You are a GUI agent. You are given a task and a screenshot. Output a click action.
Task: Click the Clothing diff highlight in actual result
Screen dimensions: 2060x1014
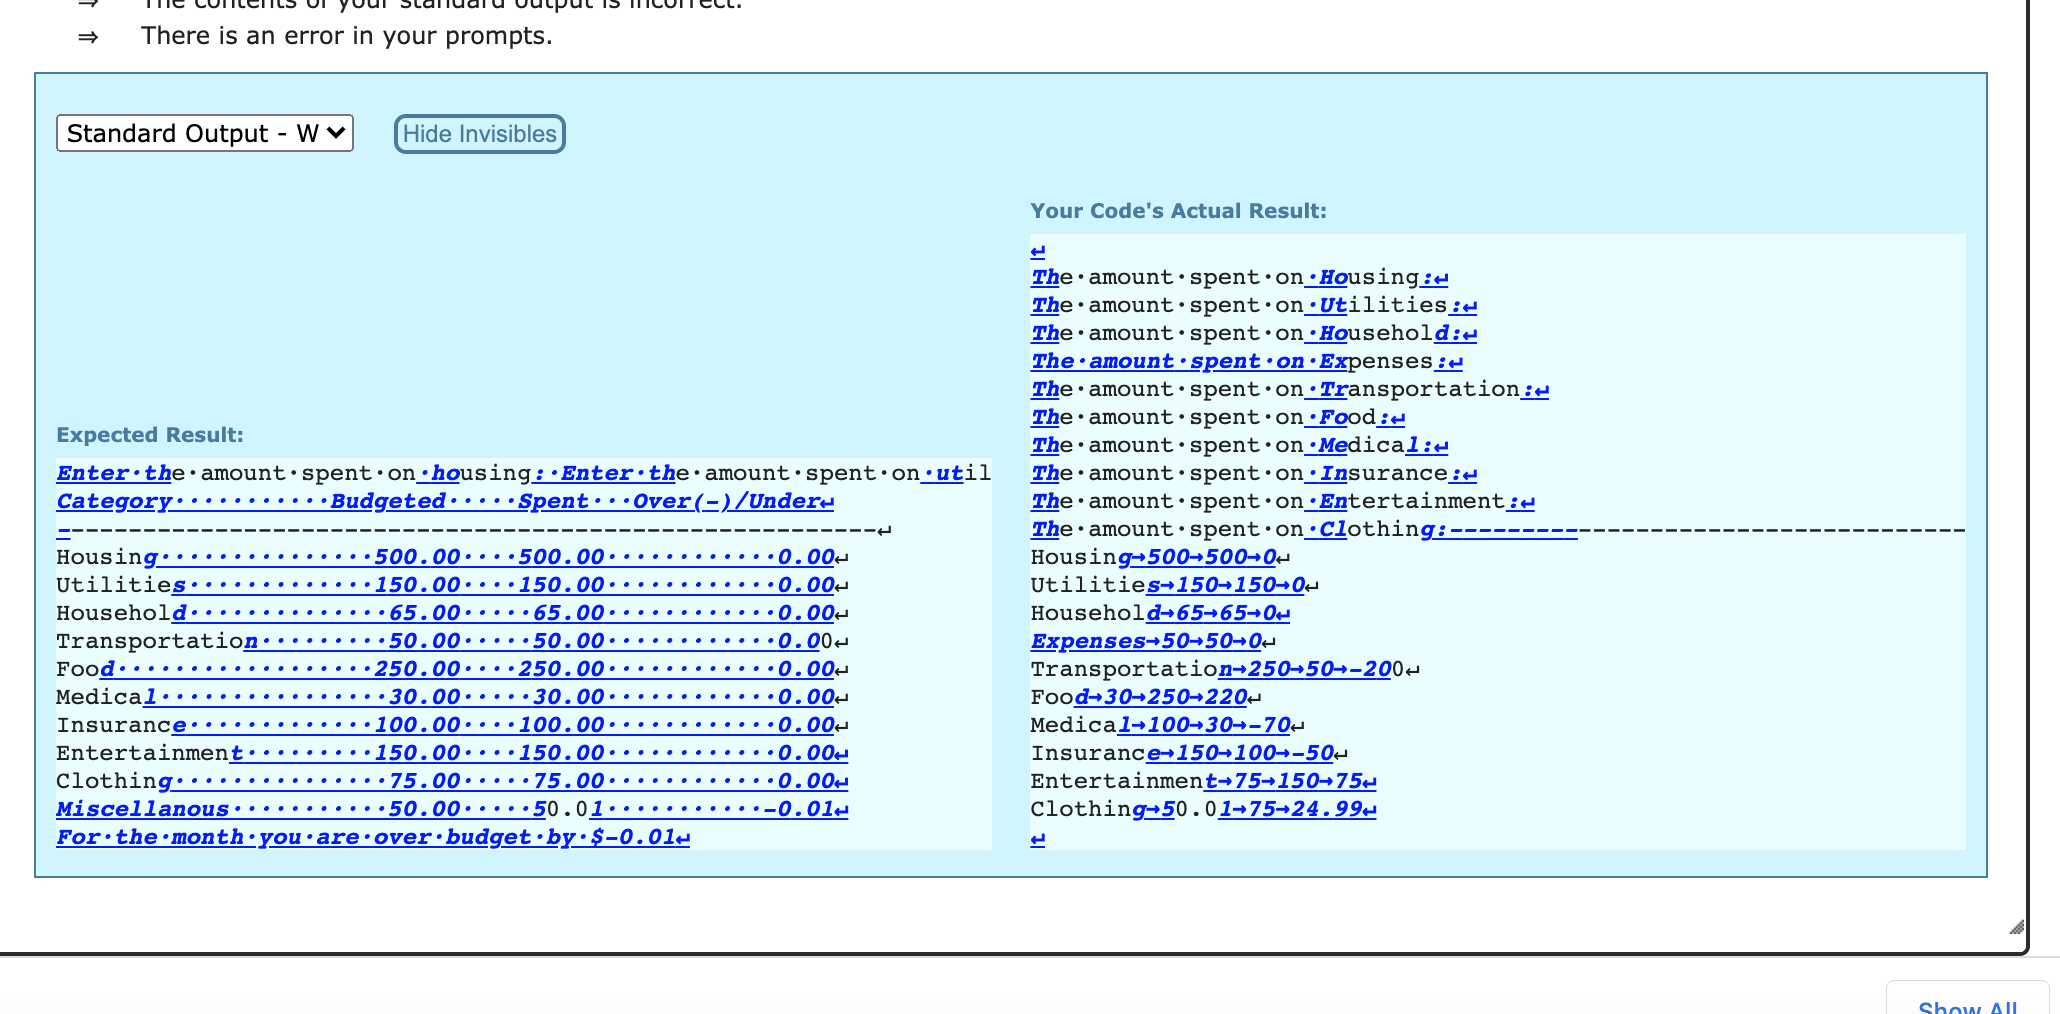(x=1200, y=808)
